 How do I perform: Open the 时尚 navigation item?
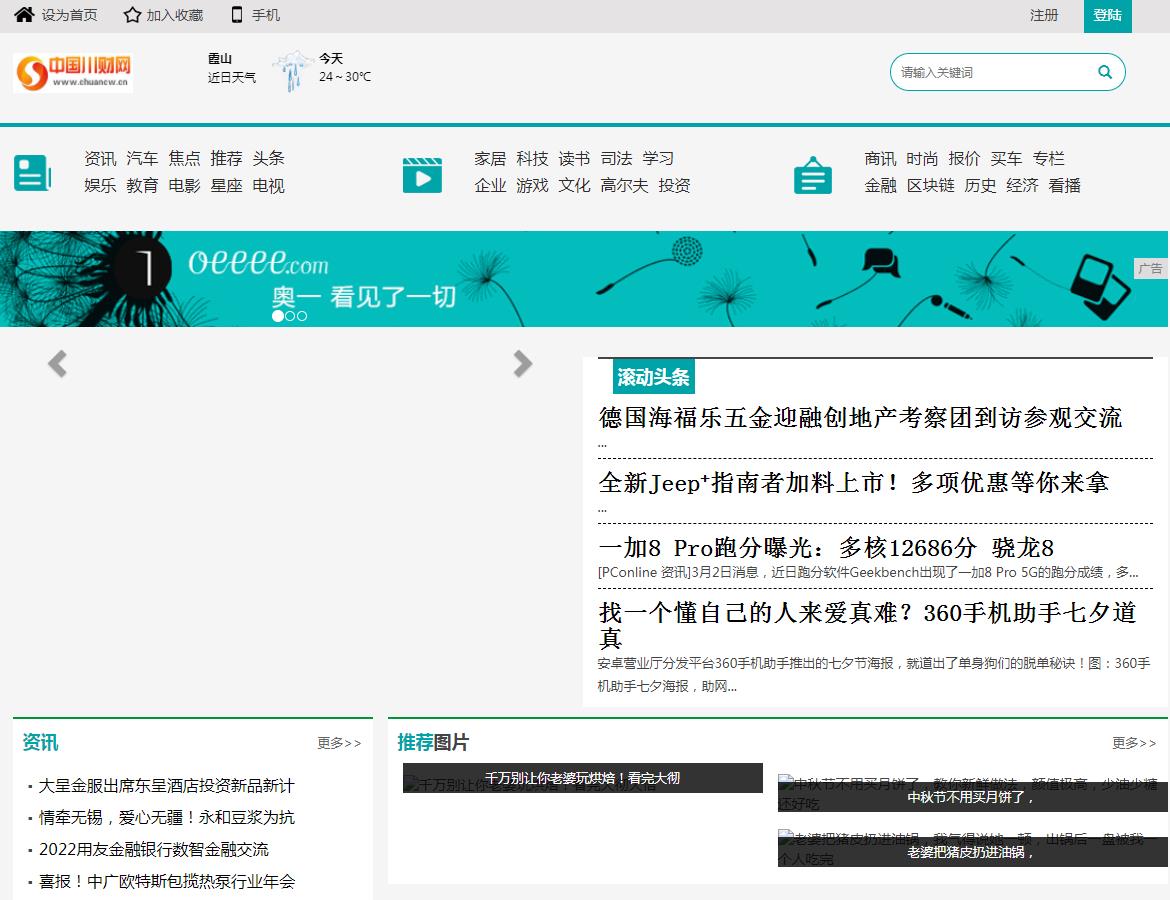pyautogui.click(x=922, y=158)
